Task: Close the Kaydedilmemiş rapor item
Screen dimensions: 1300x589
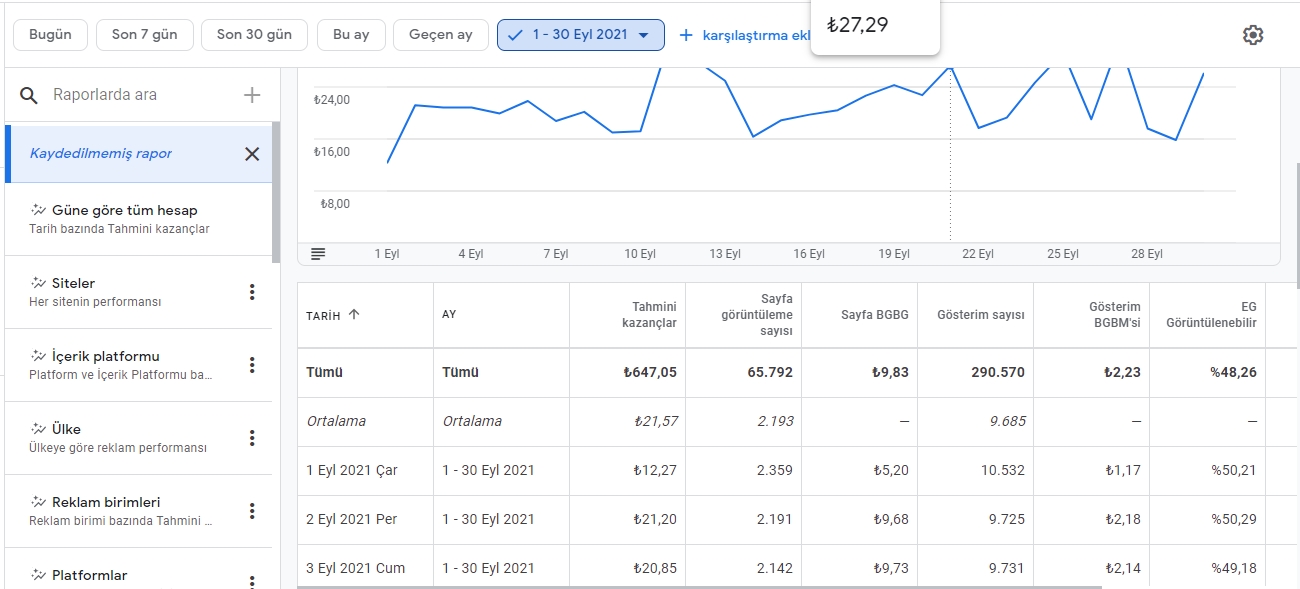Action: [252, 154]
